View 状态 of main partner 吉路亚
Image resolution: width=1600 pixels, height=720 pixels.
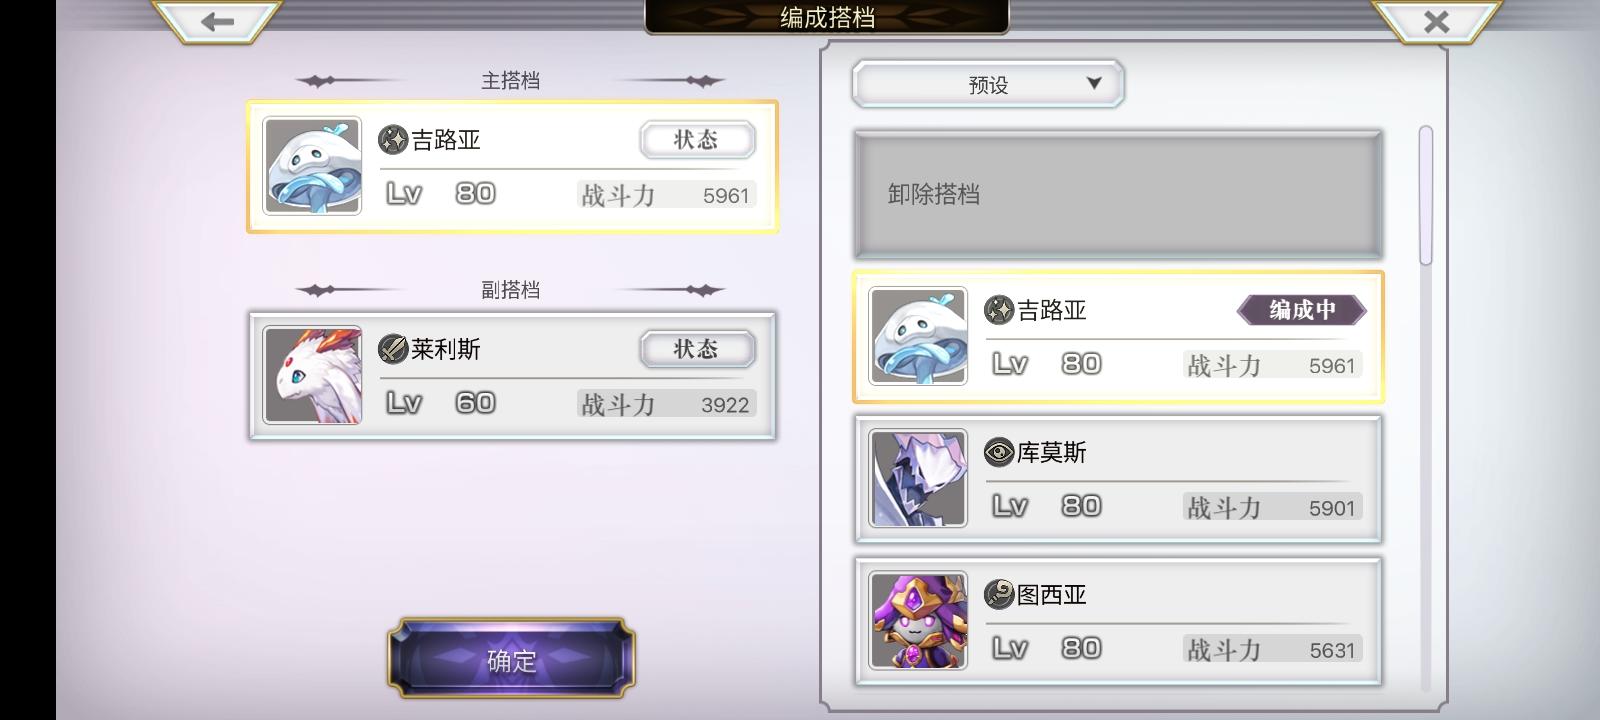697,140
